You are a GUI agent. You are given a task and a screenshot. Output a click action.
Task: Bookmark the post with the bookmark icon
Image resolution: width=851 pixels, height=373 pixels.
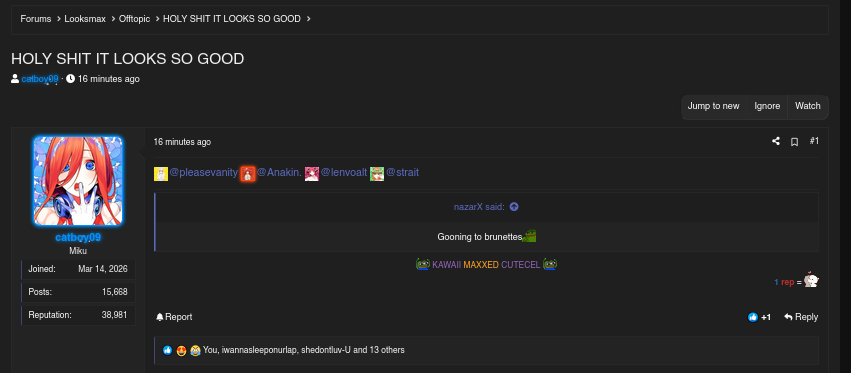click(794, 142)
